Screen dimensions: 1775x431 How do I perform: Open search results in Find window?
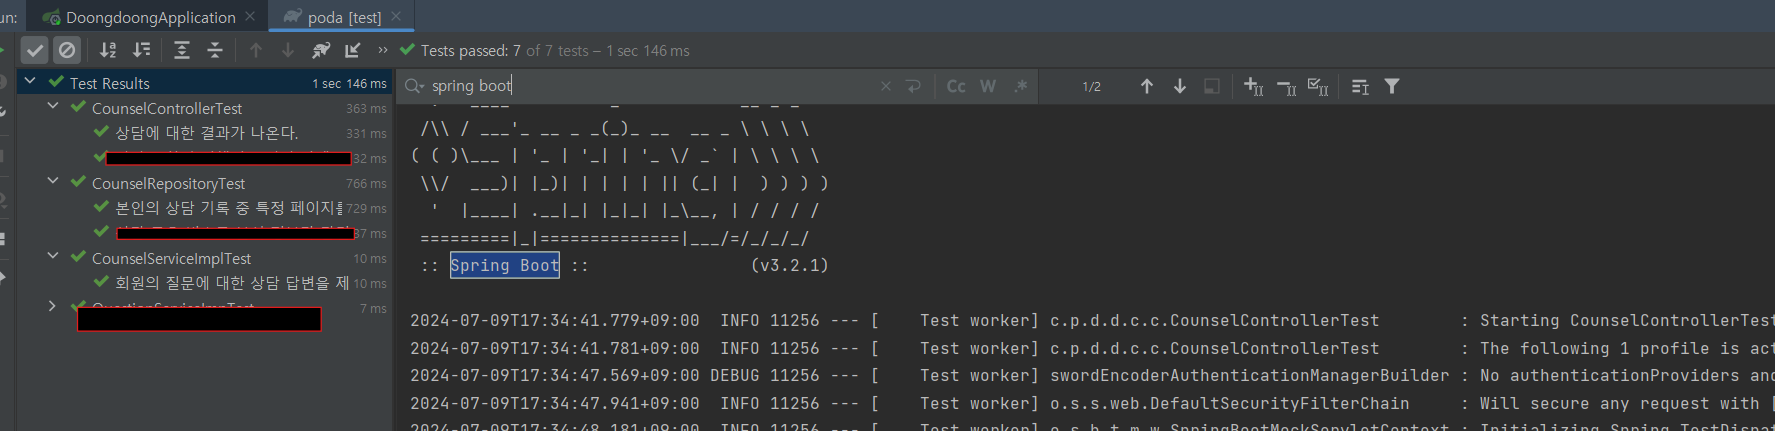point(1360,87)
